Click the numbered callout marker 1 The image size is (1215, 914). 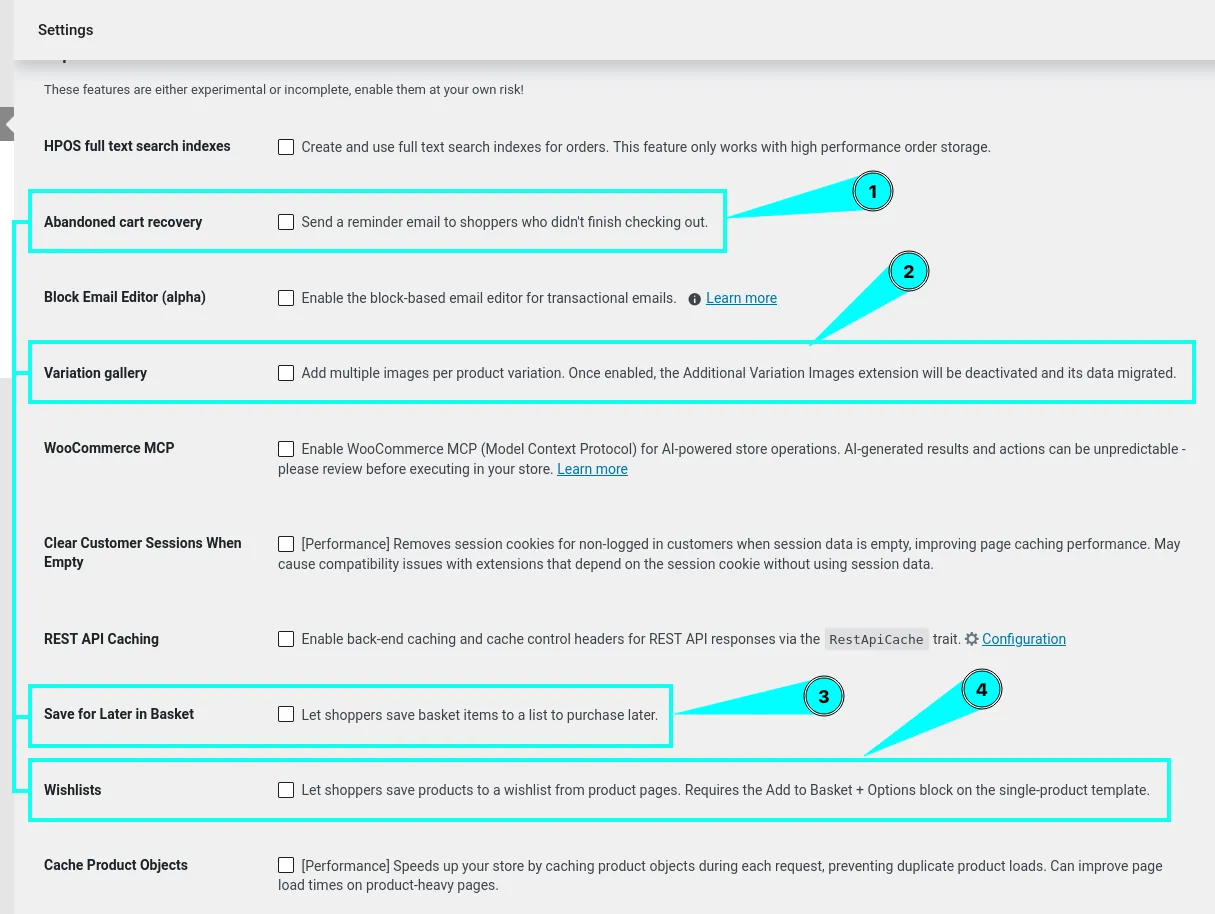(x=872, y=191)
